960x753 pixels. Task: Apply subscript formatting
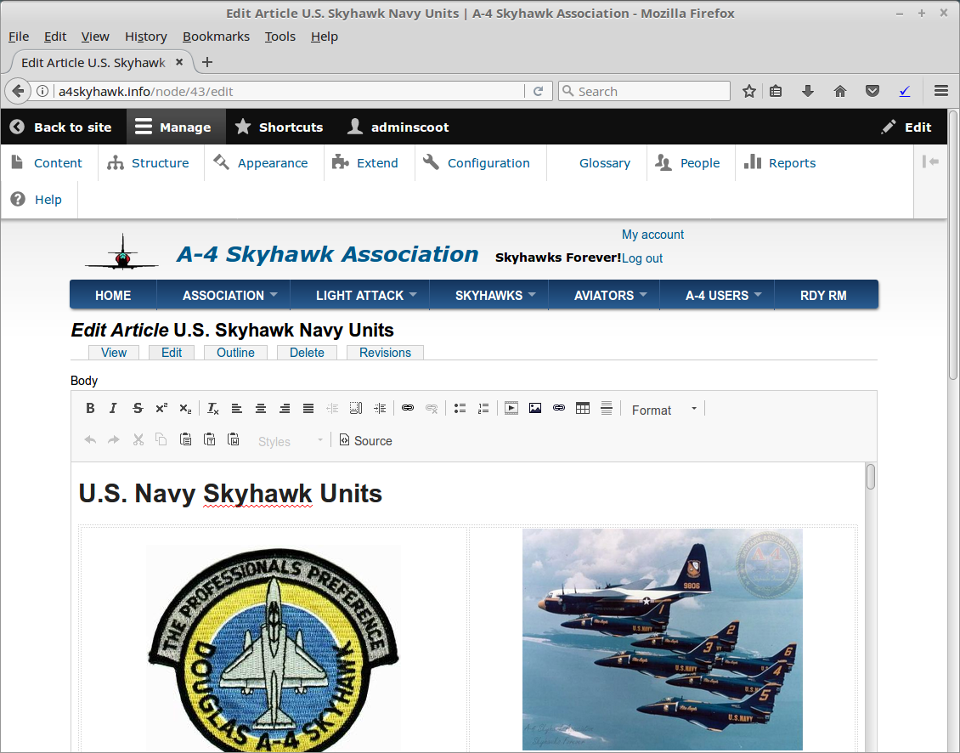coord(186,408)
